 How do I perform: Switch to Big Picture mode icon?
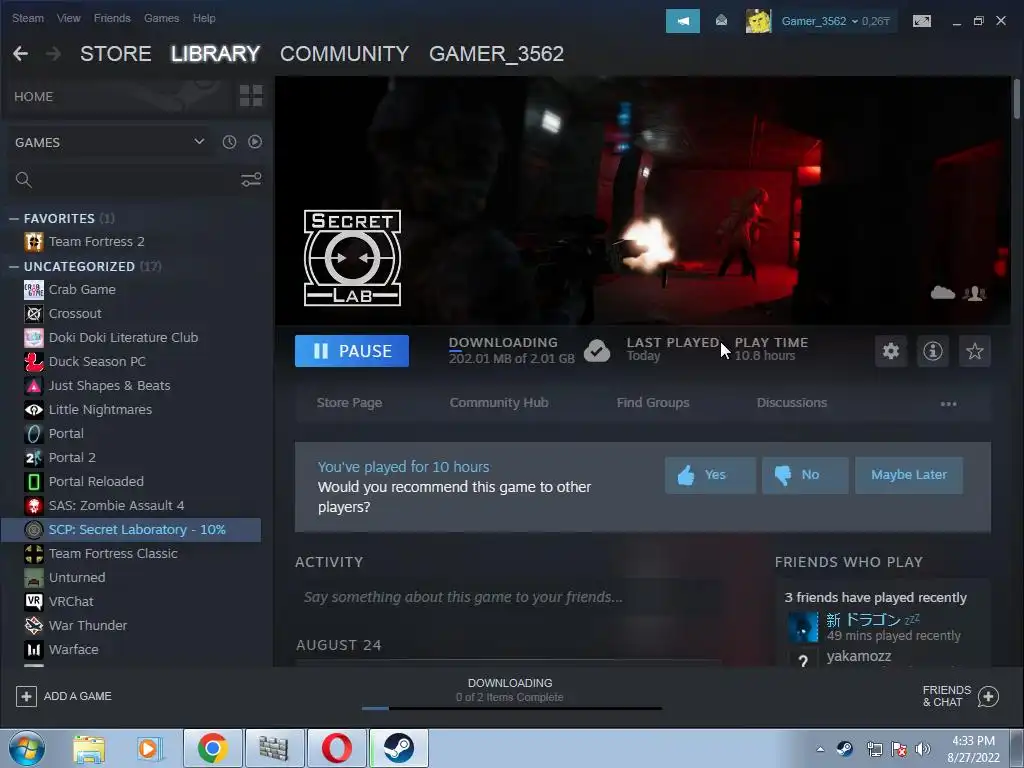pos(921,21)
